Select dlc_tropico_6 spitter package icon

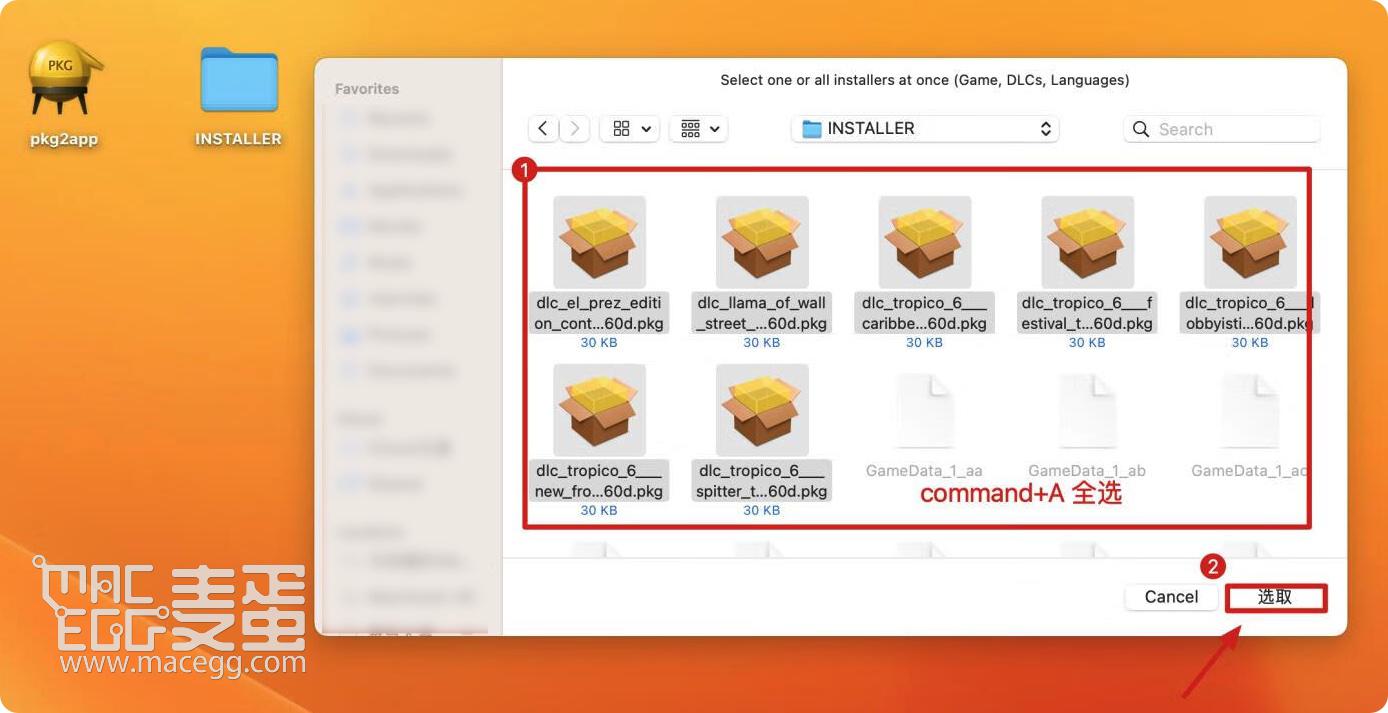click(x=762, y=409)
